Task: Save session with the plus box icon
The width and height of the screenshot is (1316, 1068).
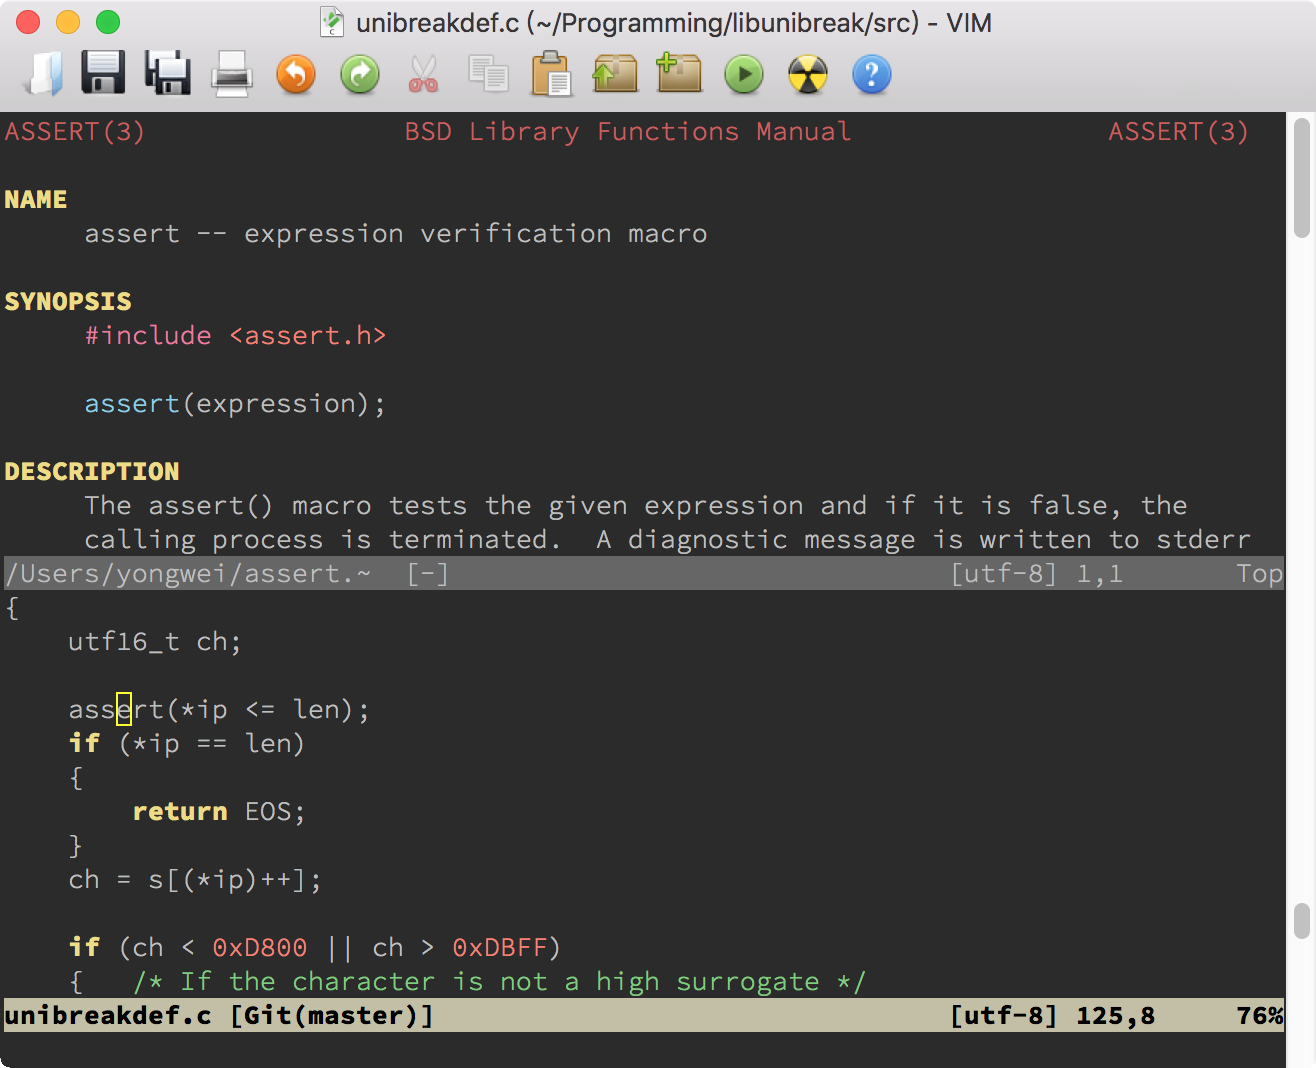Action: pyautogui.click(x=679, y=74)
